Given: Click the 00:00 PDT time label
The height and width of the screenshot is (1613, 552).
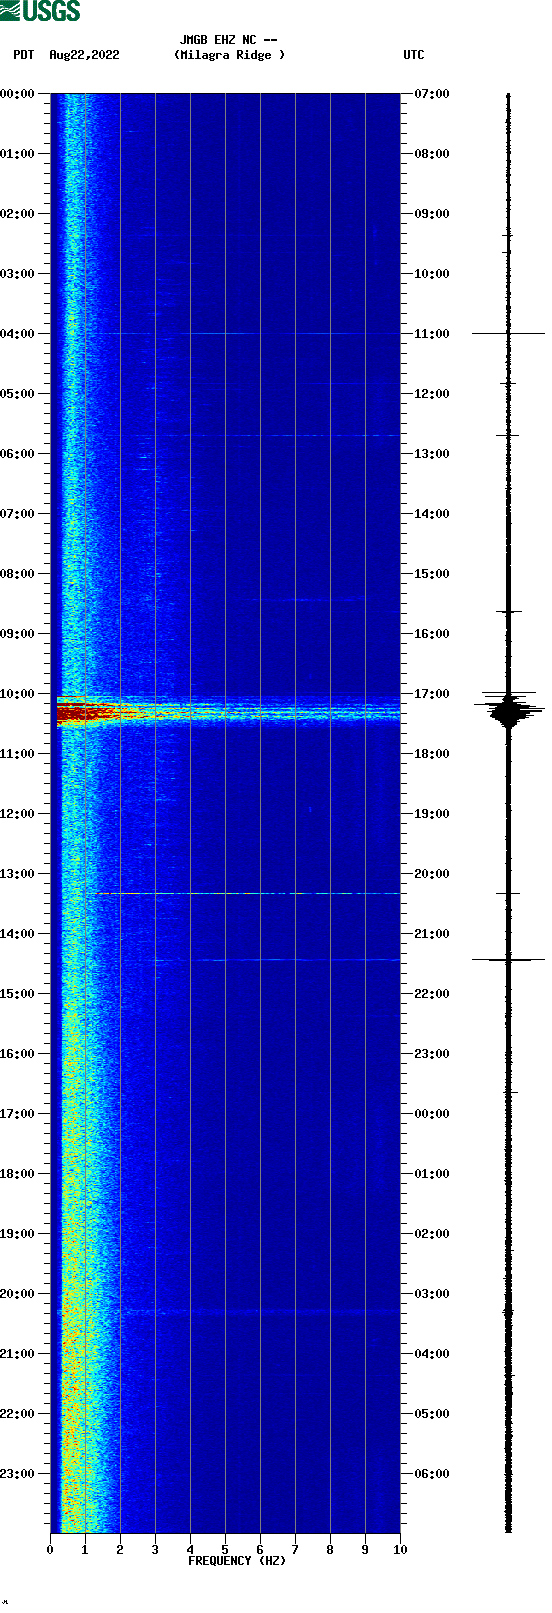Looking at the screenshot, I should [17, 94].
